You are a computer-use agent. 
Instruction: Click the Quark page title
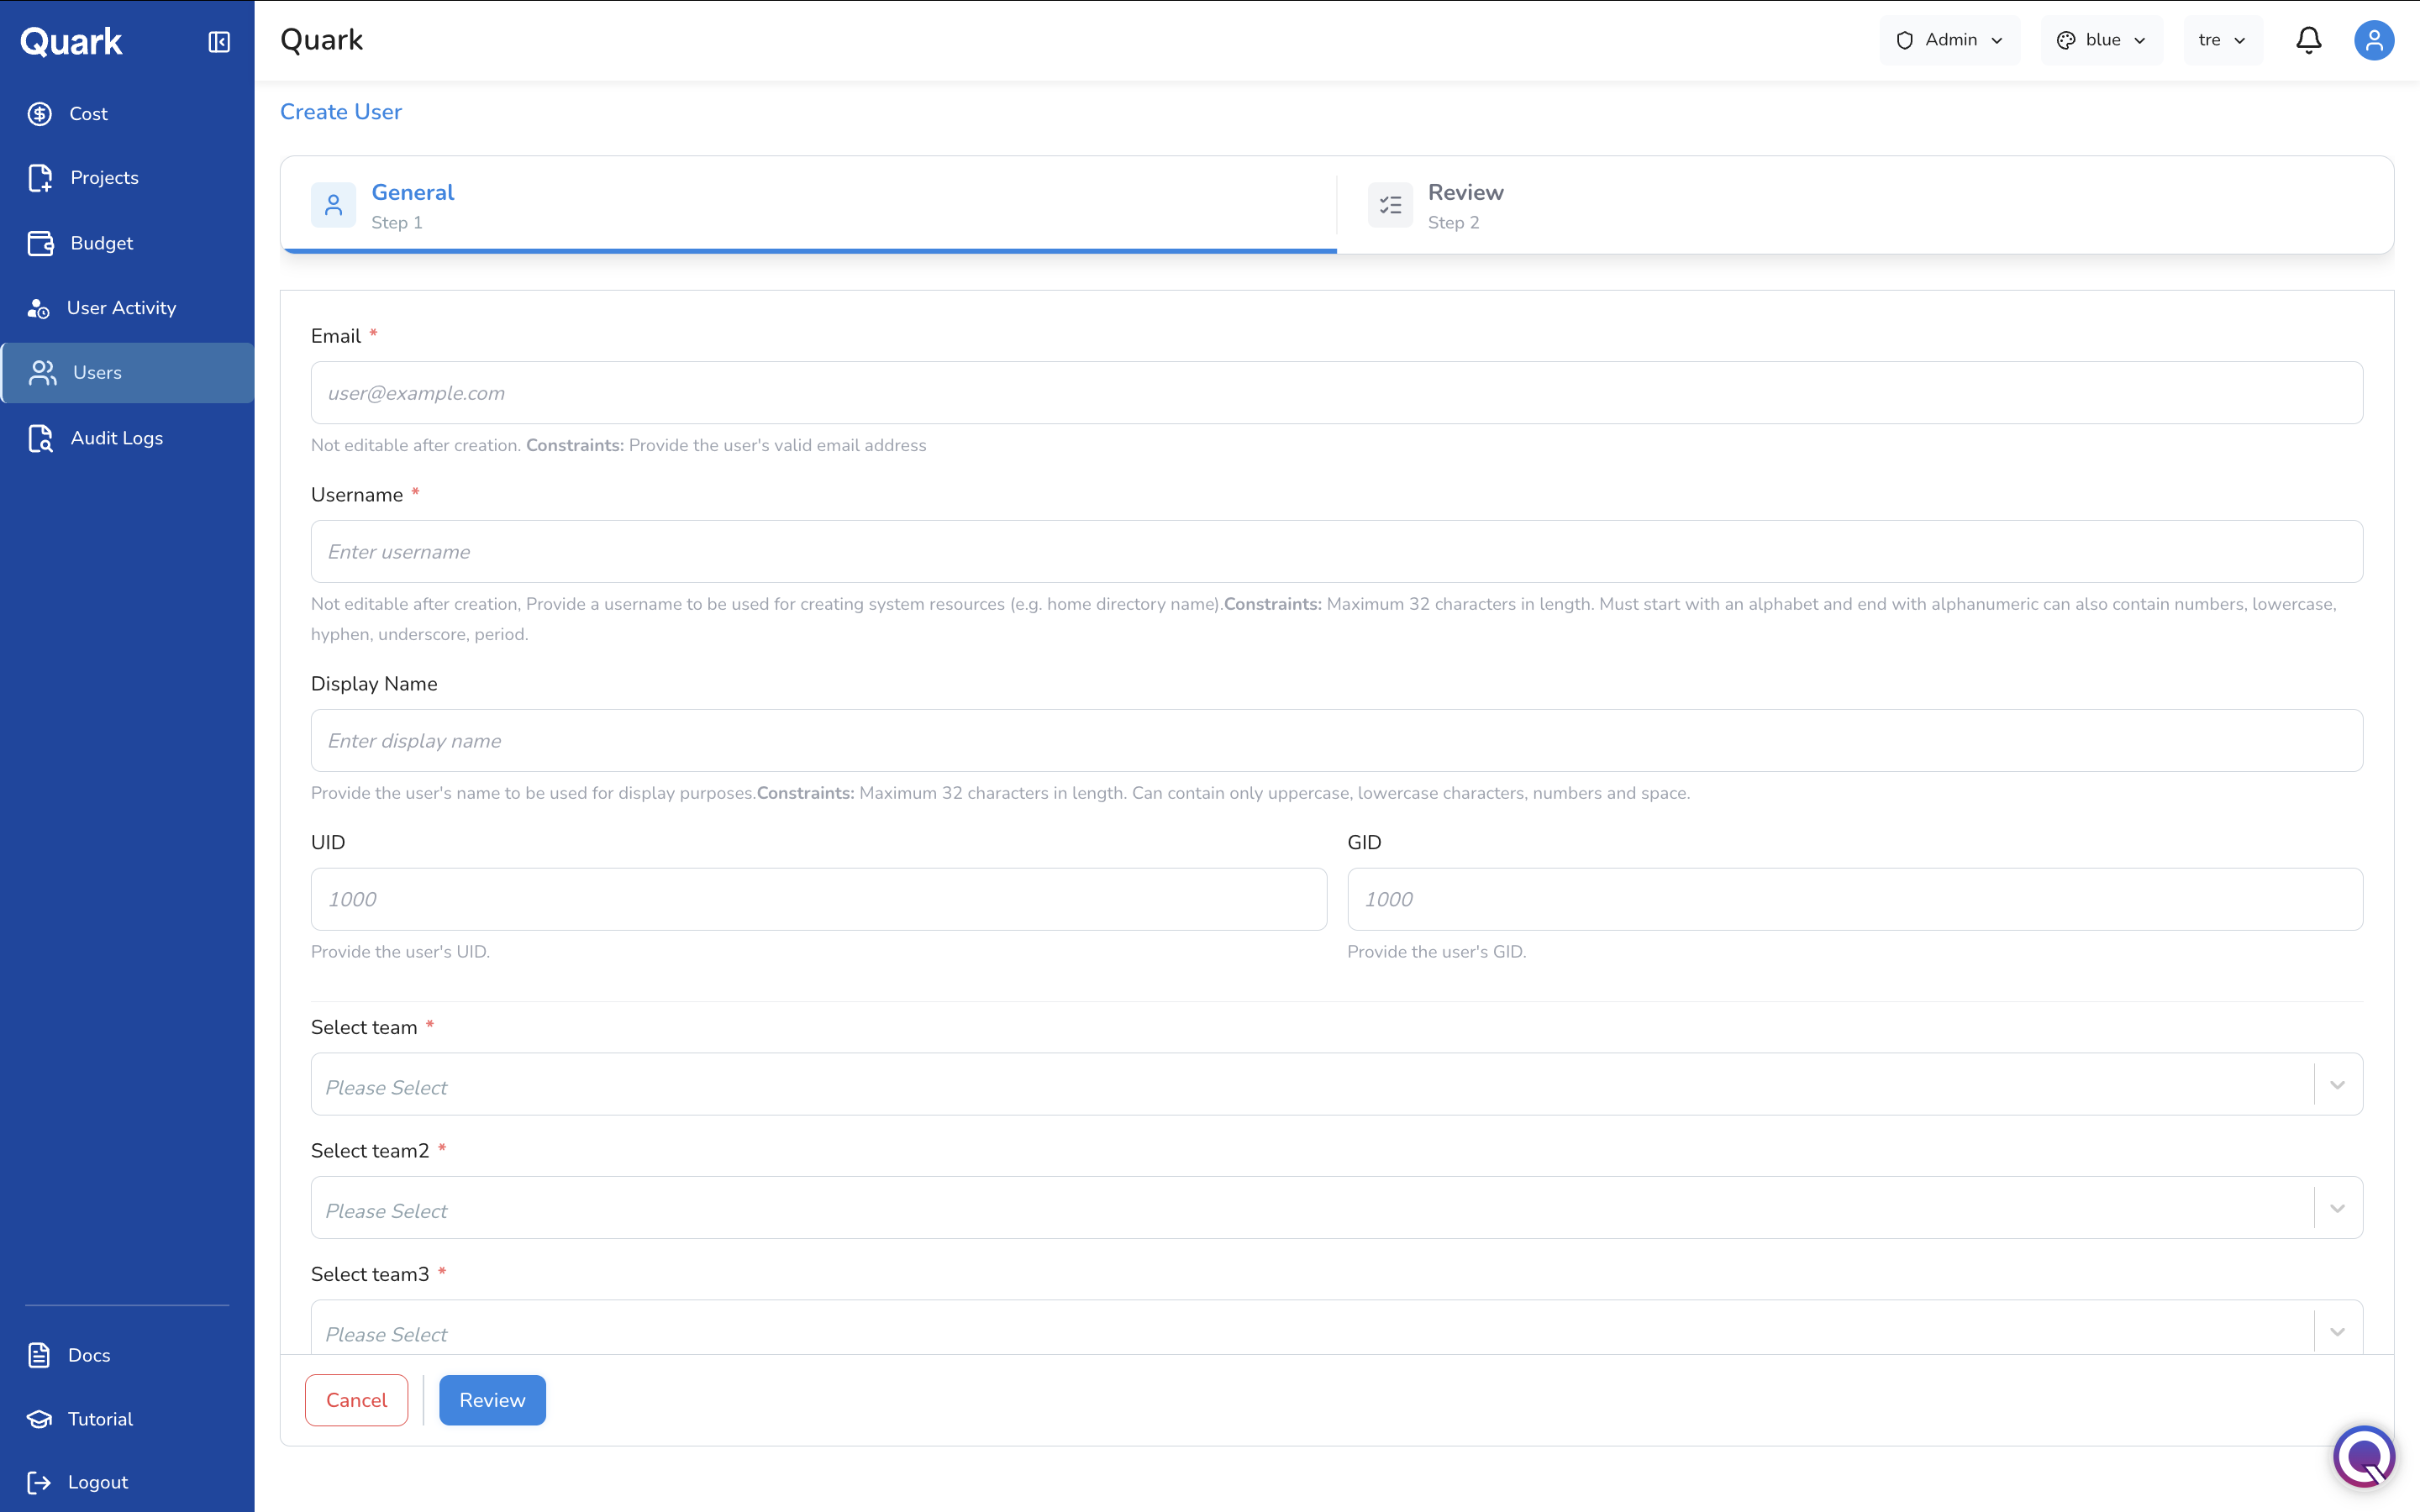pos(321,40)
